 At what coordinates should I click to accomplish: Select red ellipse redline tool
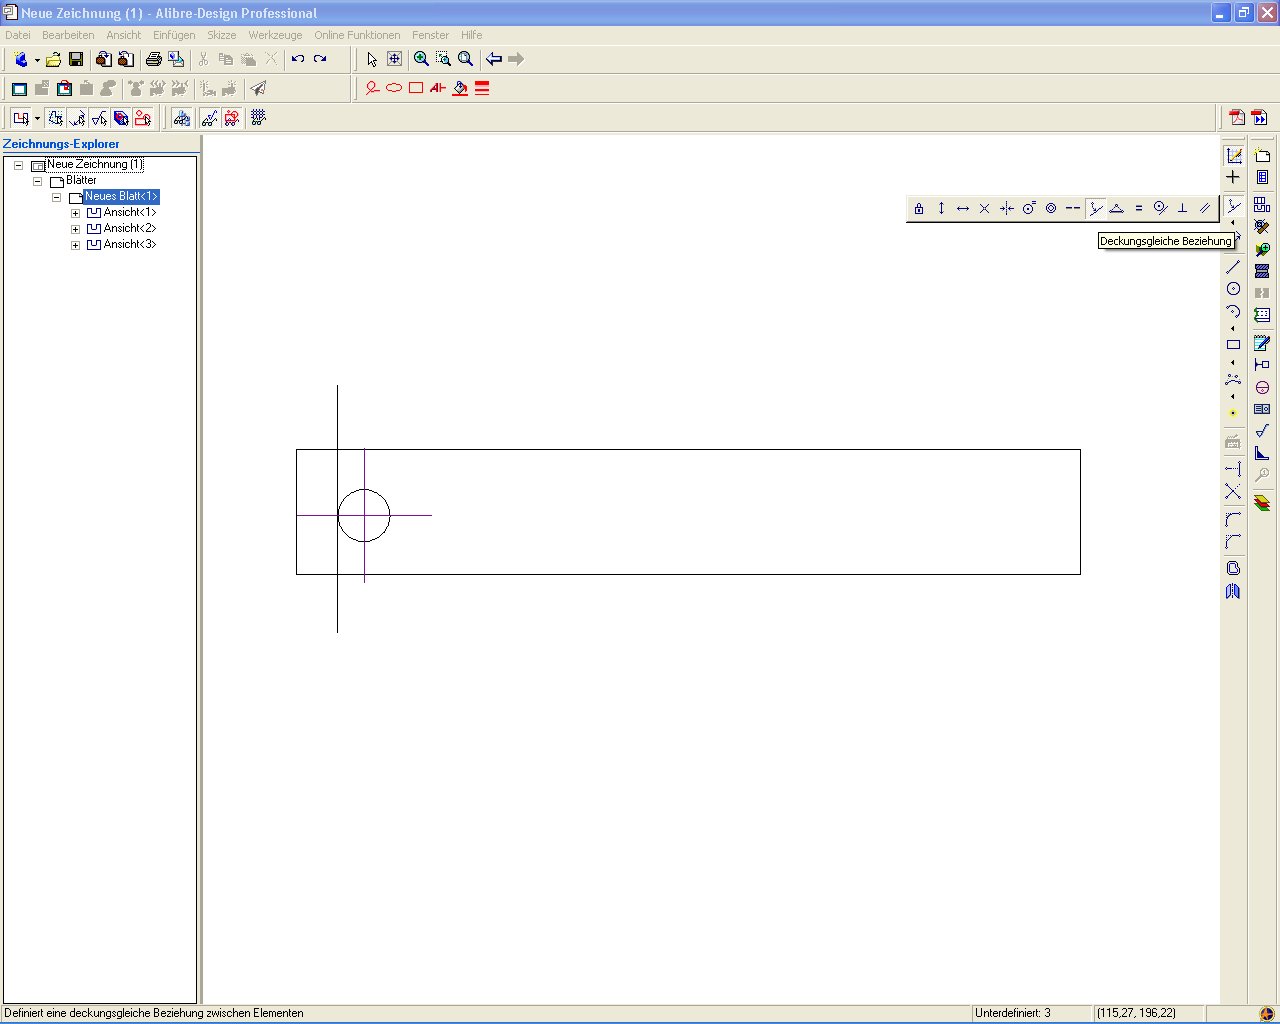click(394, 89)
